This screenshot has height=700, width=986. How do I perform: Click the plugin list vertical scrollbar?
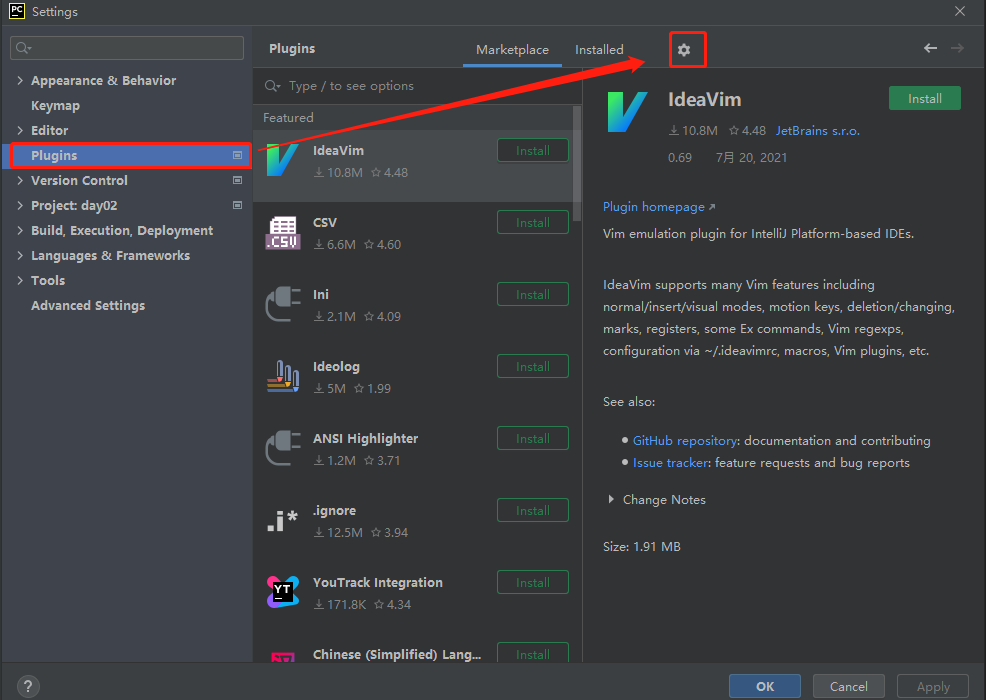pyautogui.click(x=577, y=164)
